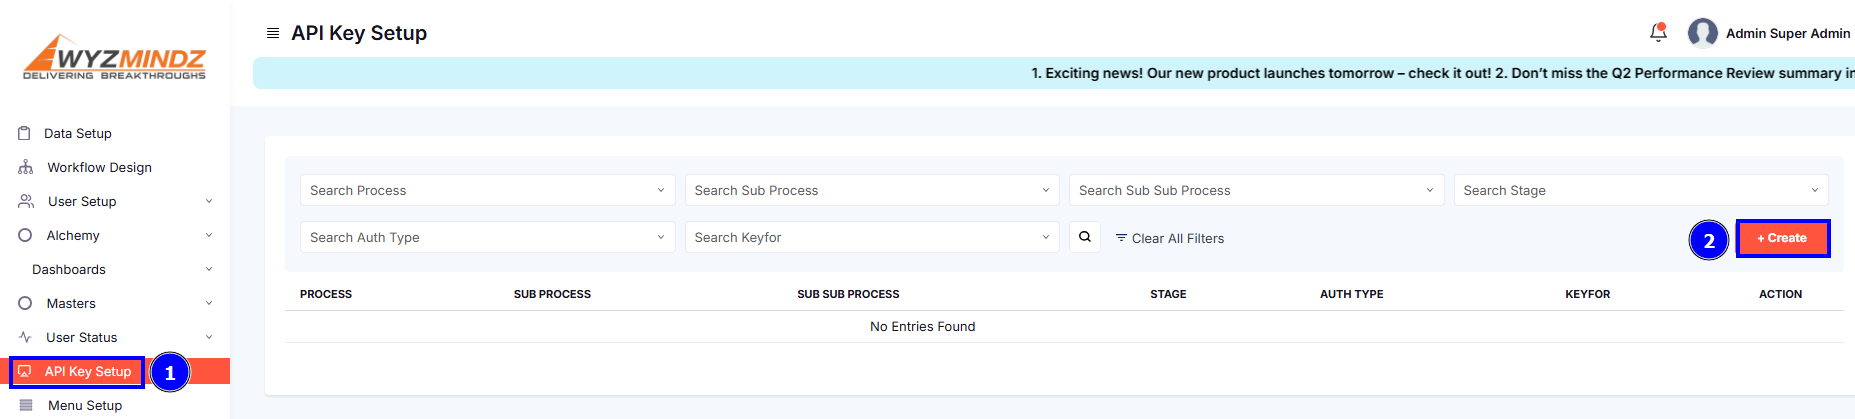This screenshot has width=1855, height=419.
Task: Open the Search Keyfor dropdown
Action: tap(872, 237)
